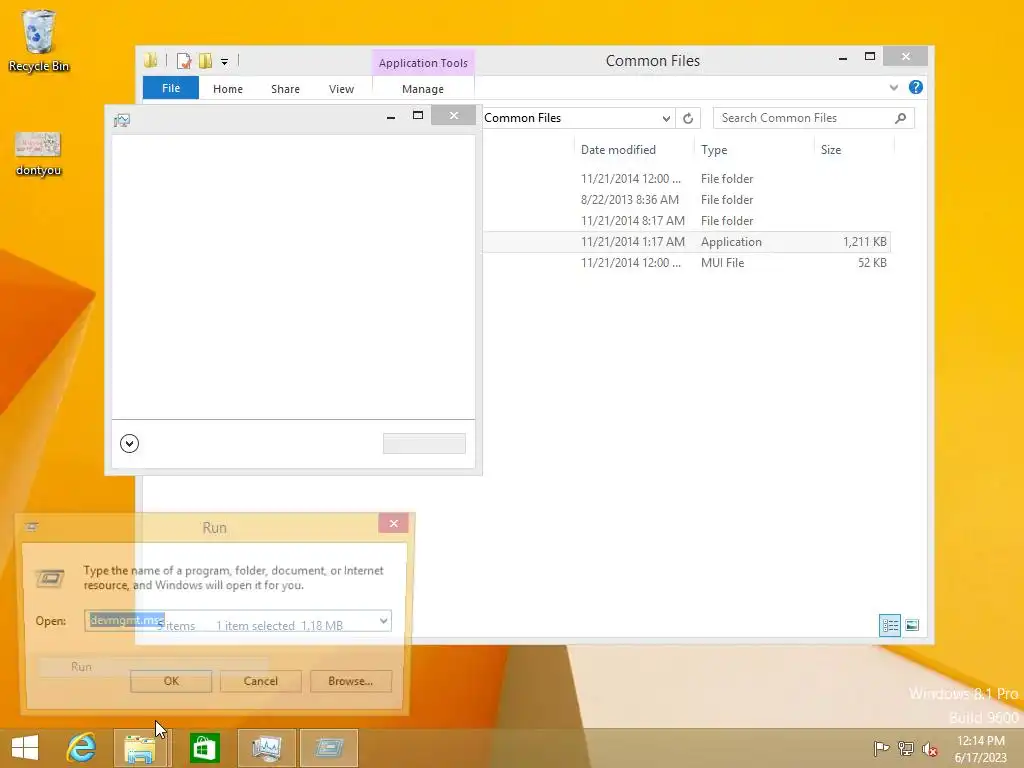1024x768 pixels.
Task: Click New Folder quick access toolbar icon
Action: [205, 61]
